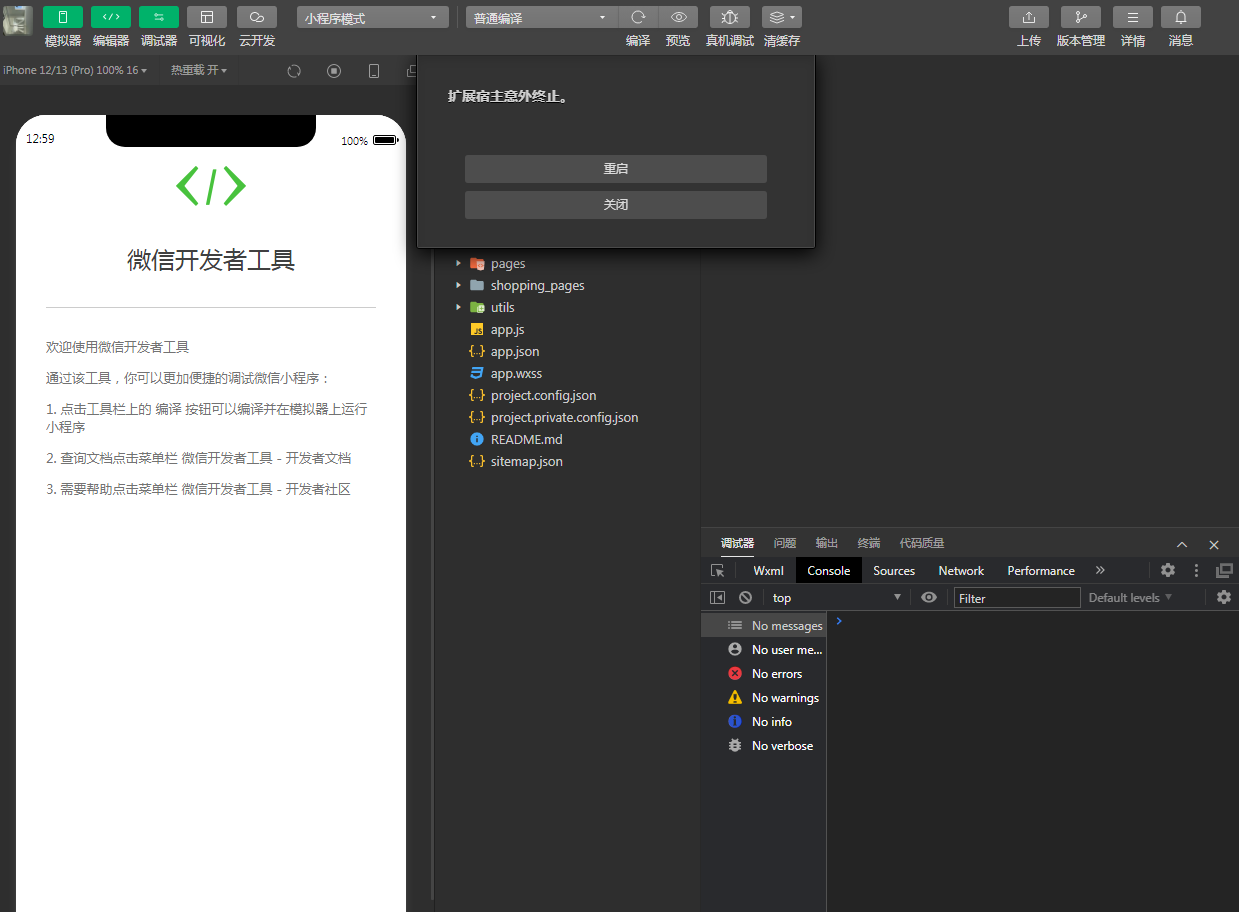The image size is (1239, 912).
Task: Switch to the 终端 tab
Action: click(869, 543)
